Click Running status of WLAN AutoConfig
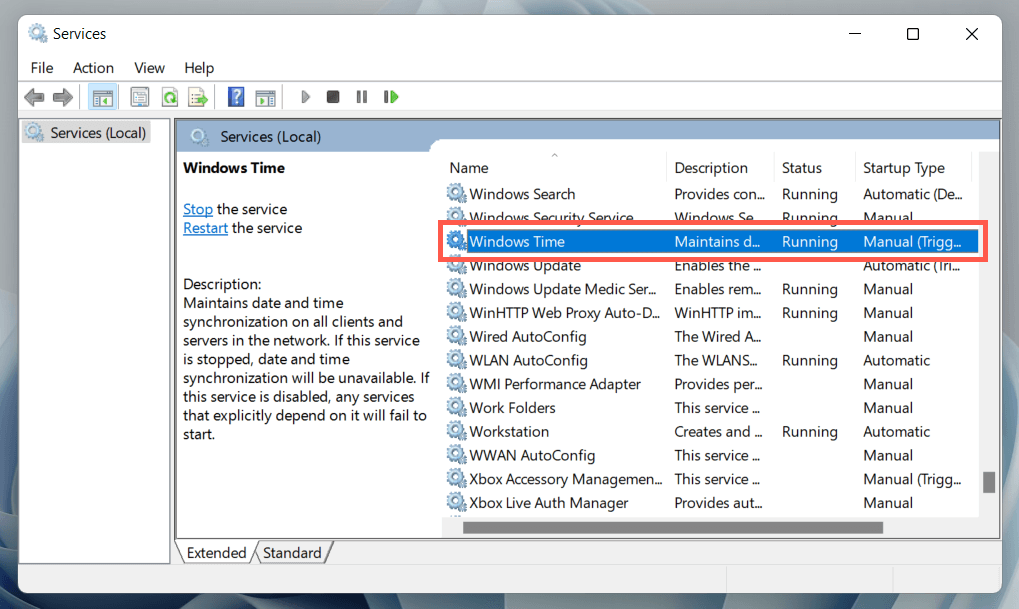The image size is (1019, 609). [809, 360]
